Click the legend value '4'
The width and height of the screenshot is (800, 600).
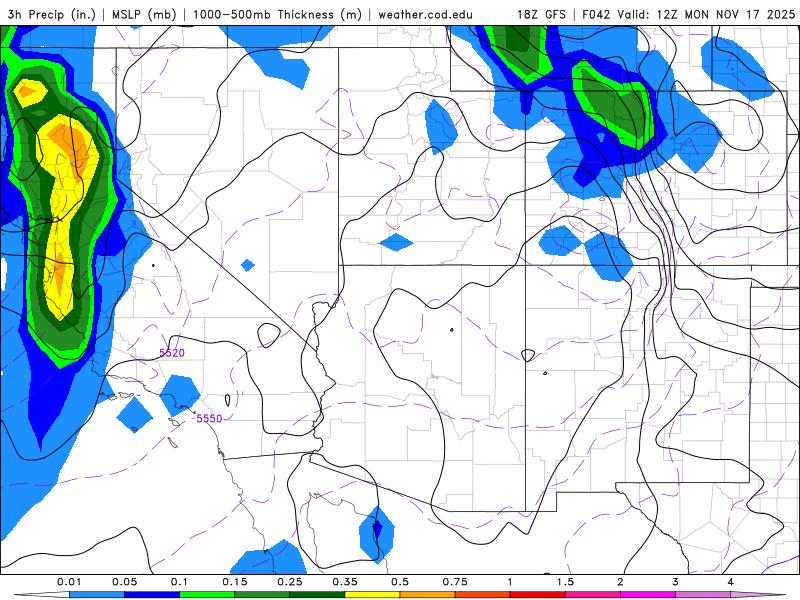tap(731, 582)
